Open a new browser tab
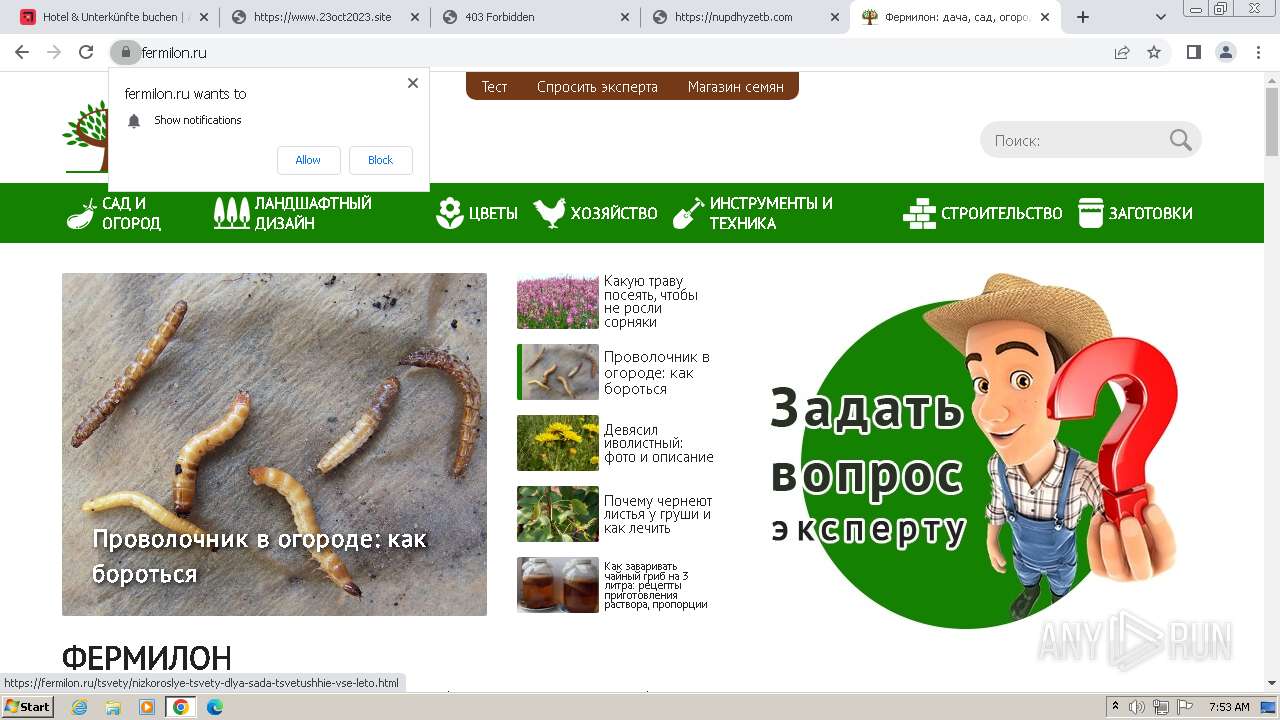 1082,17
